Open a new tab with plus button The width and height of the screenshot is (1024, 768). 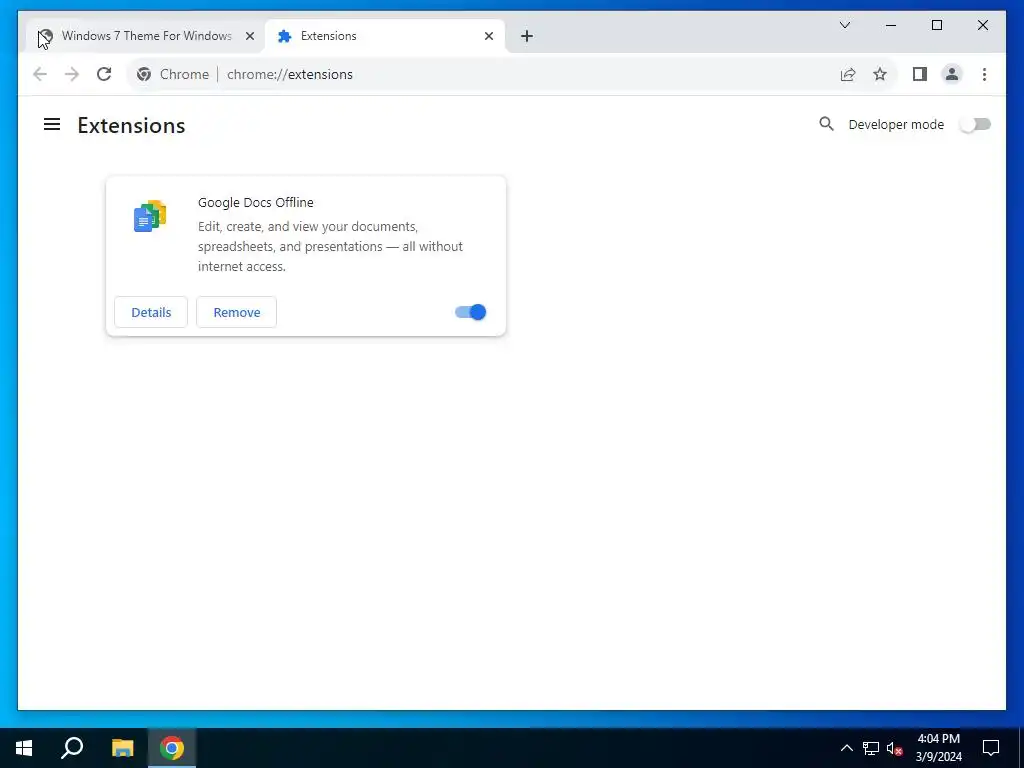coord(527,36)
